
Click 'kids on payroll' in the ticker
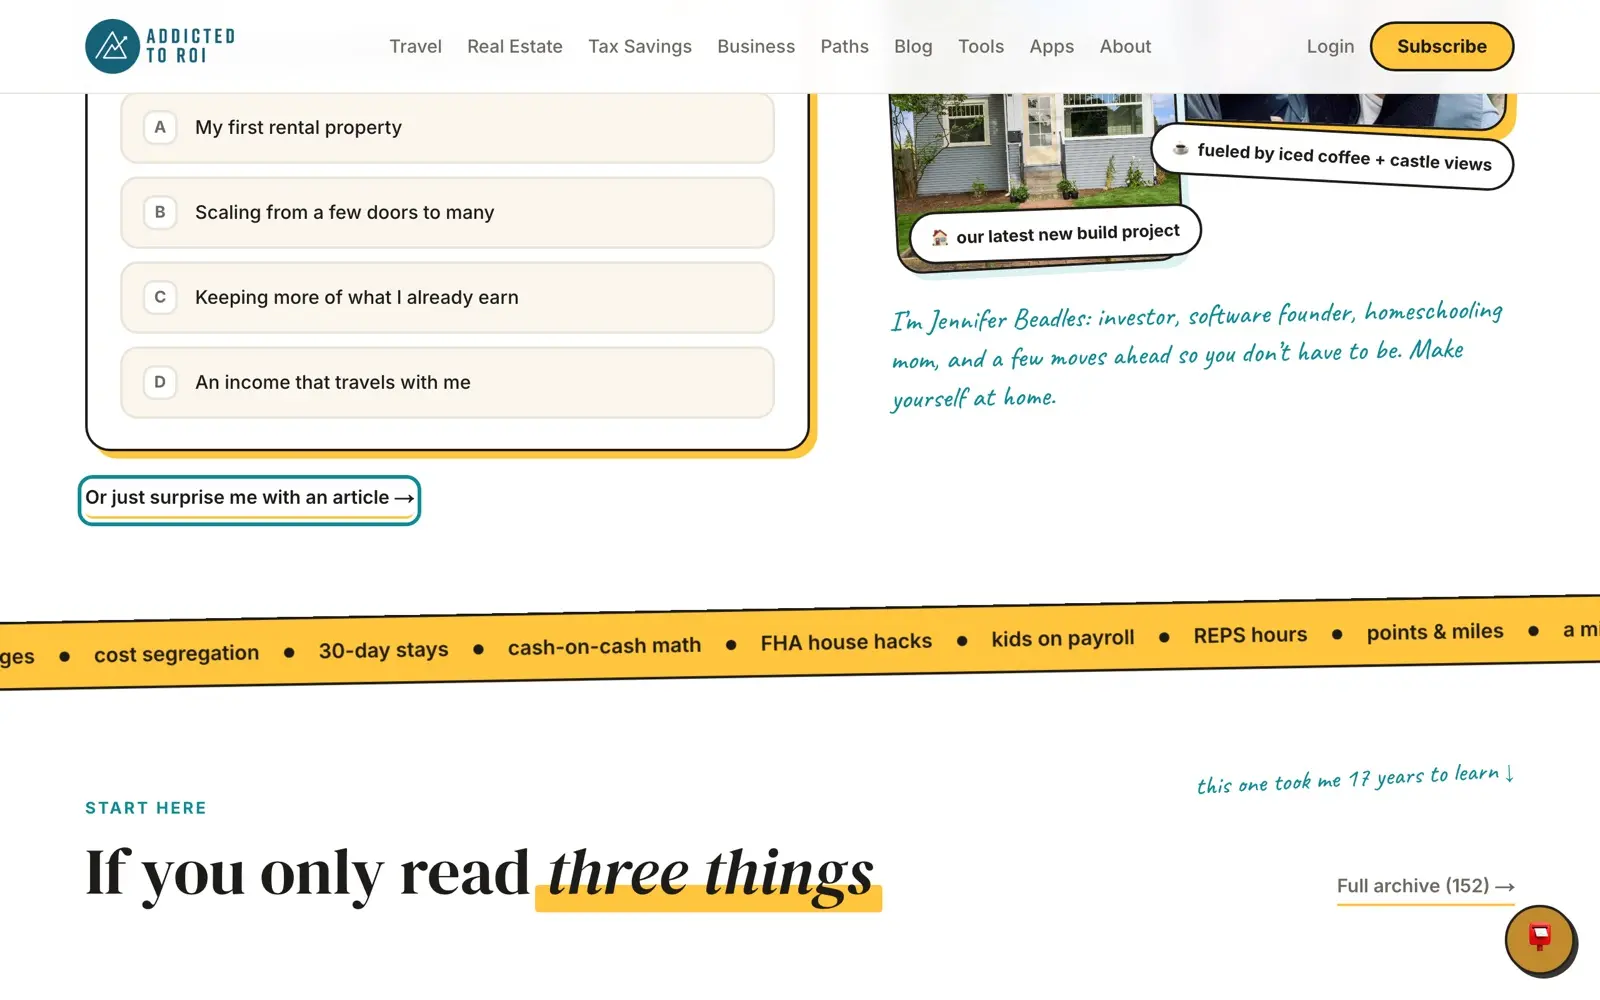pos(1062,638)
